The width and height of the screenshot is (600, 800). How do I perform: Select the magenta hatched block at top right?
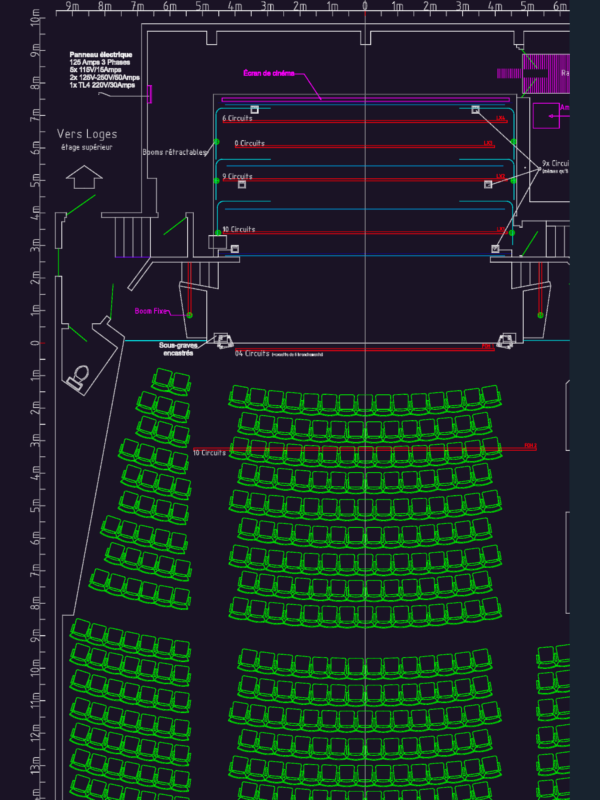click(545, 73)
